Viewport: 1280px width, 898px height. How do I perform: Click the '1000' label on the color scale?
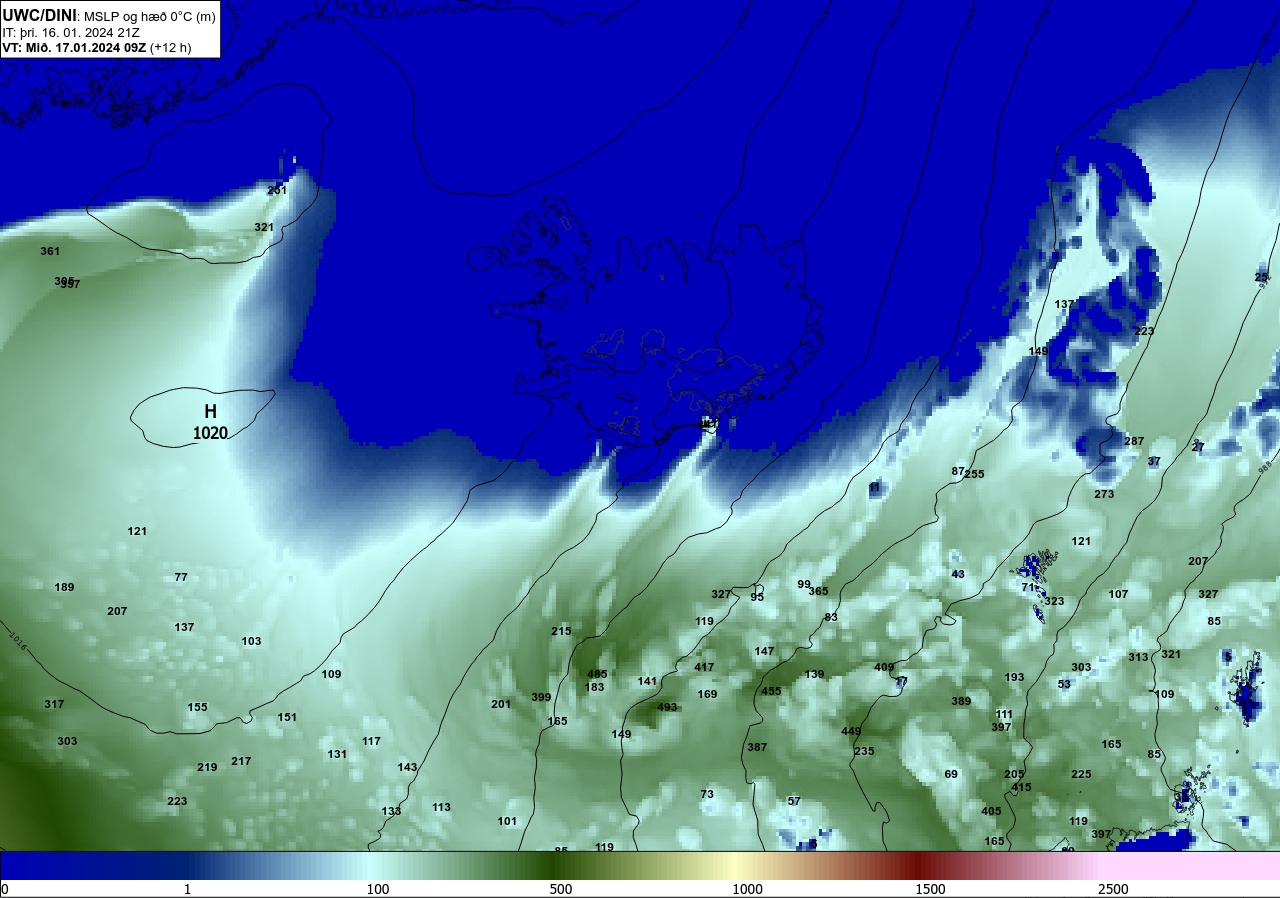[747, 889]
